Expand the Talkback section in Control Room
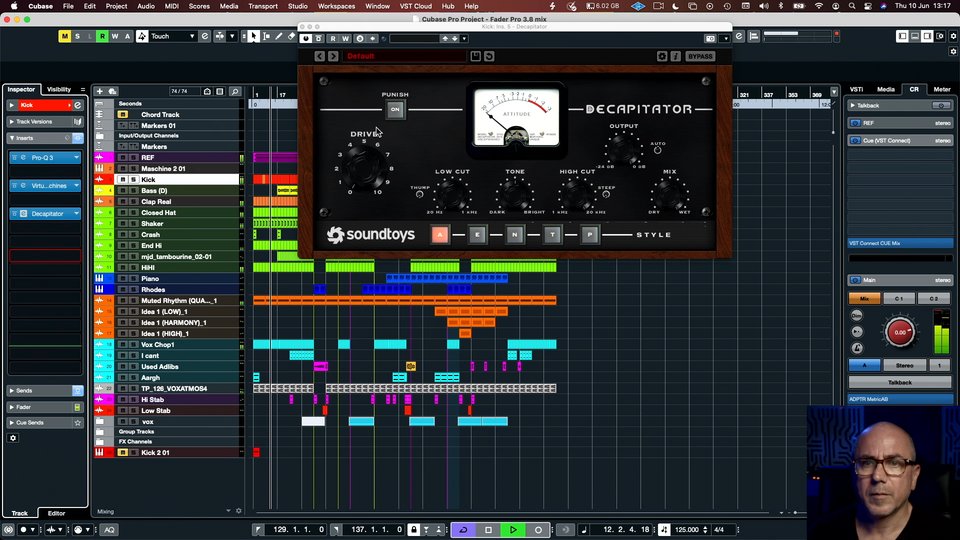The height and width of the screenshot is (540, 960). coord(853,106)
